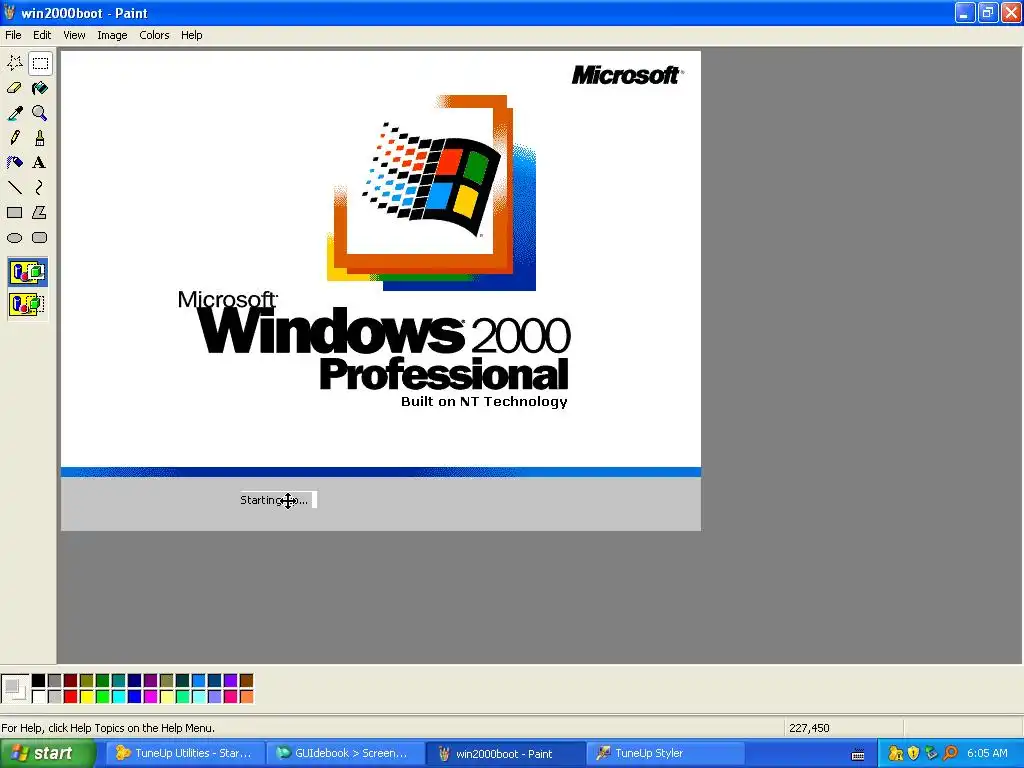Activate the Pick Color eyedropper tool
This screenshot has width=1024, height=768.
tap(14, 113)
